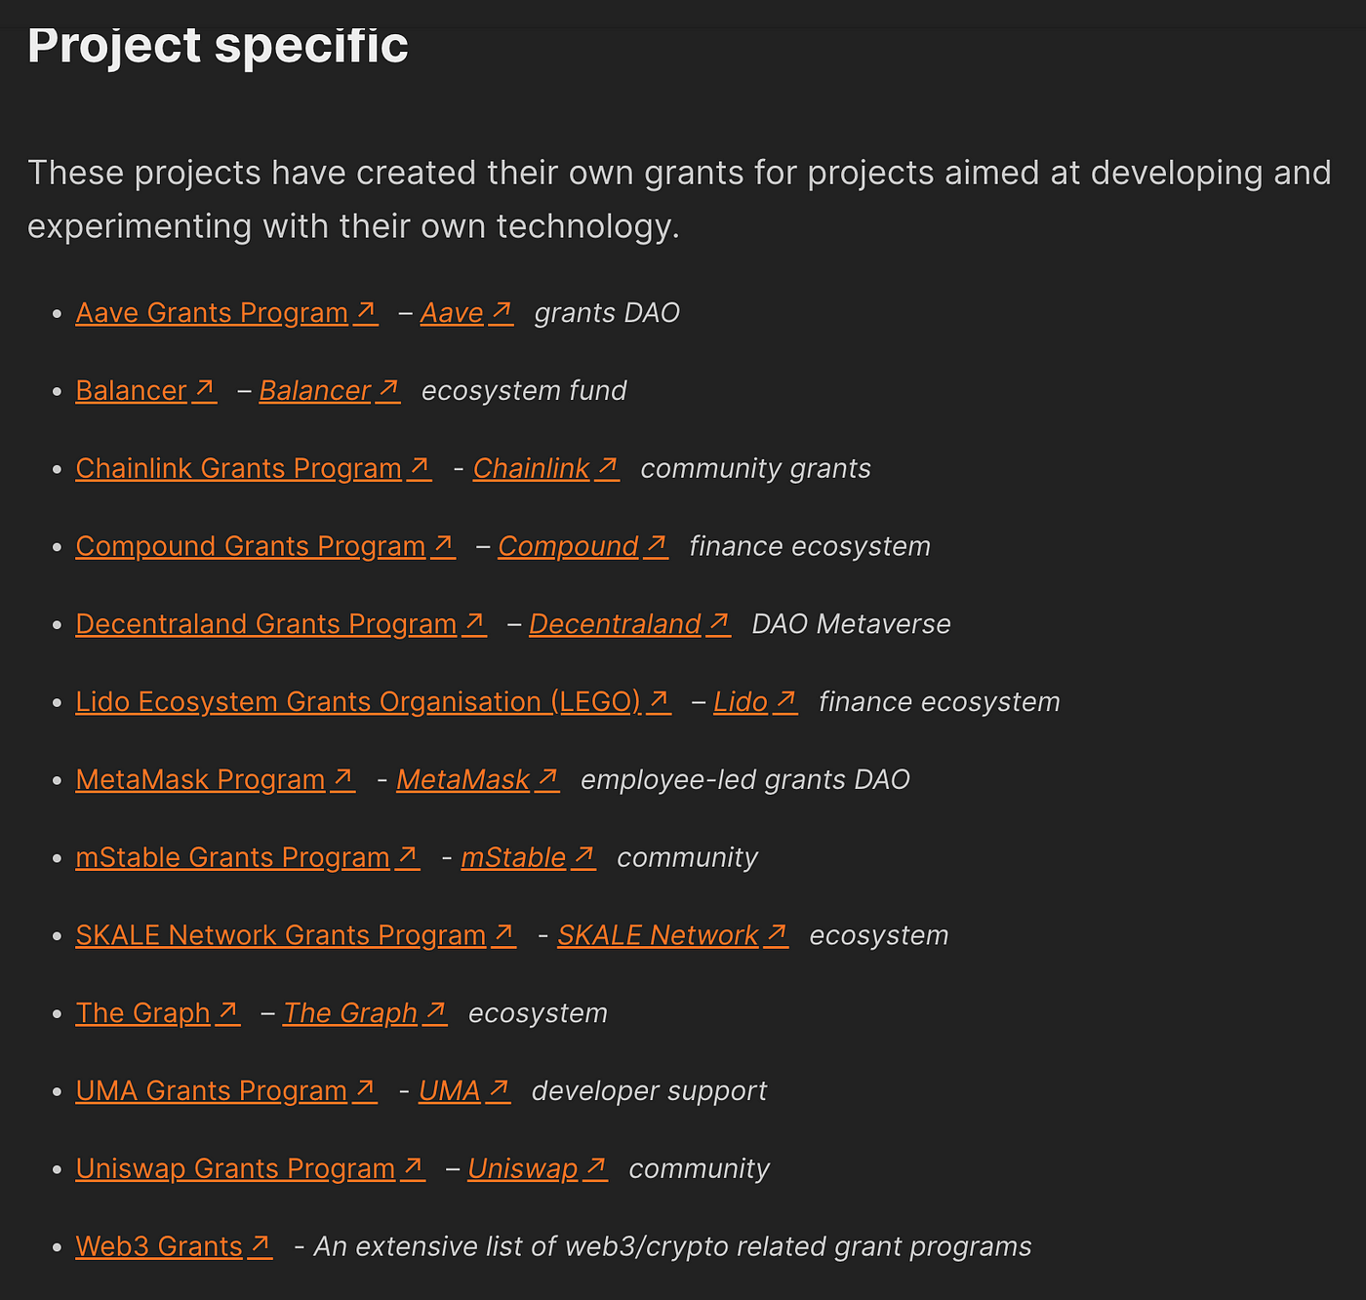Open the SKALE Network Grants Program link

tap(295, 937)
